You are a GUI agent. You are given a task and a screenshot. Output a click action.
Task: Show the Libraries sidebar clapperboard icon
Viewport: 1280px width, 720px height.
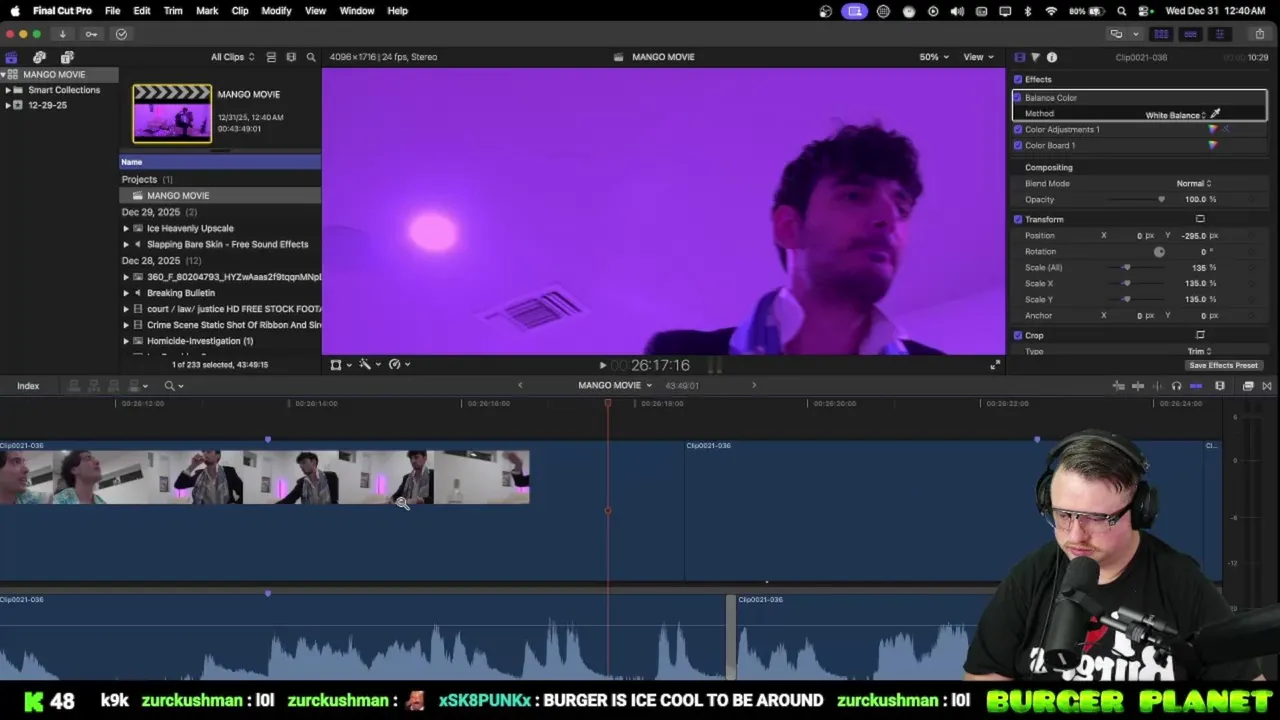[x=11, y=57]
